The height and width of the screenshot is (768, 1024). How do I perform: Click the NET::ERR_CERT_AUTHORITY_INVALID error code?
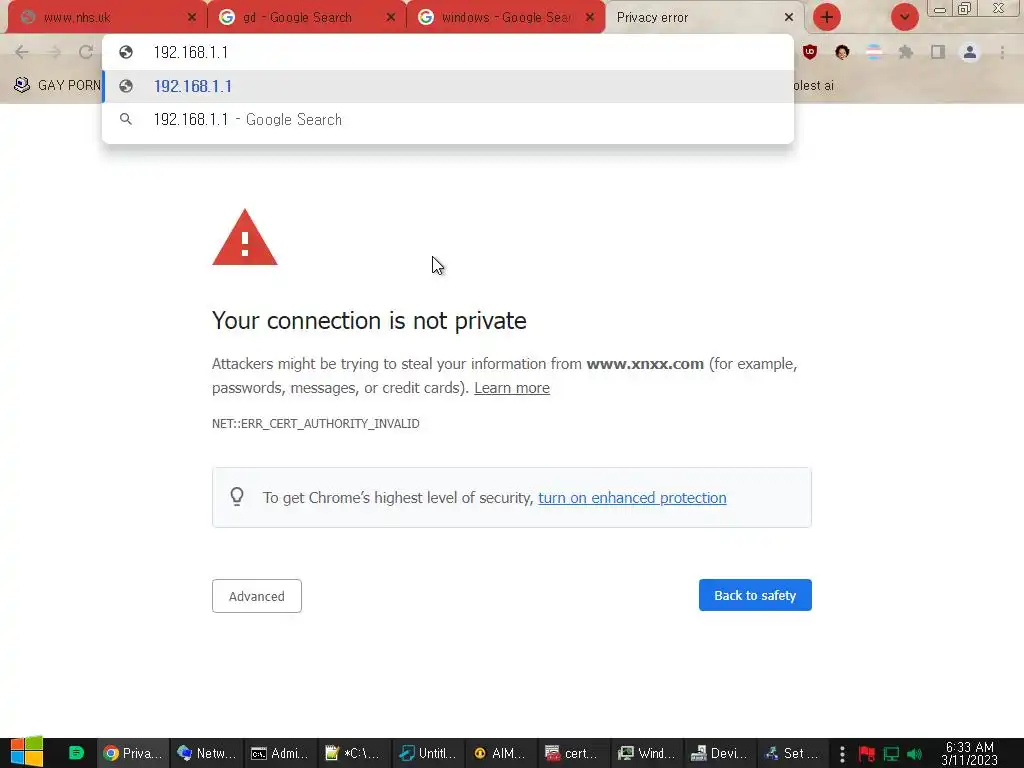pyautogui.click(x=315, y=424)
